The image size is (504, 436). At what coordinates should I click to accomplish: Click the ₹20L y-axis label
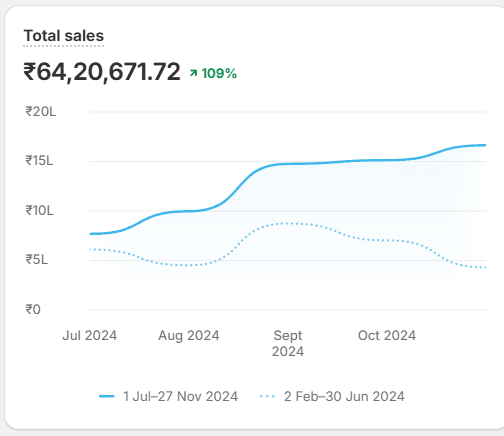(x=41, y=111)
